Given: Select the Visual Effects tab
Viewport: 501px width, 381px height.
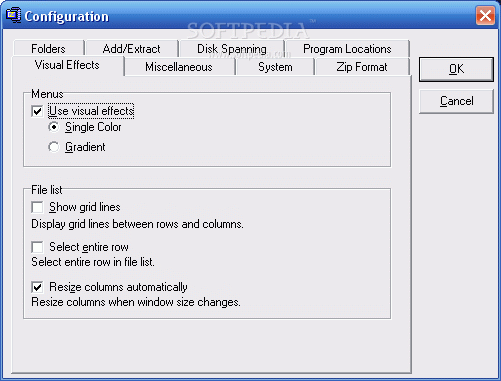Looking at the screenshot, I should click(x=67, y=65).
